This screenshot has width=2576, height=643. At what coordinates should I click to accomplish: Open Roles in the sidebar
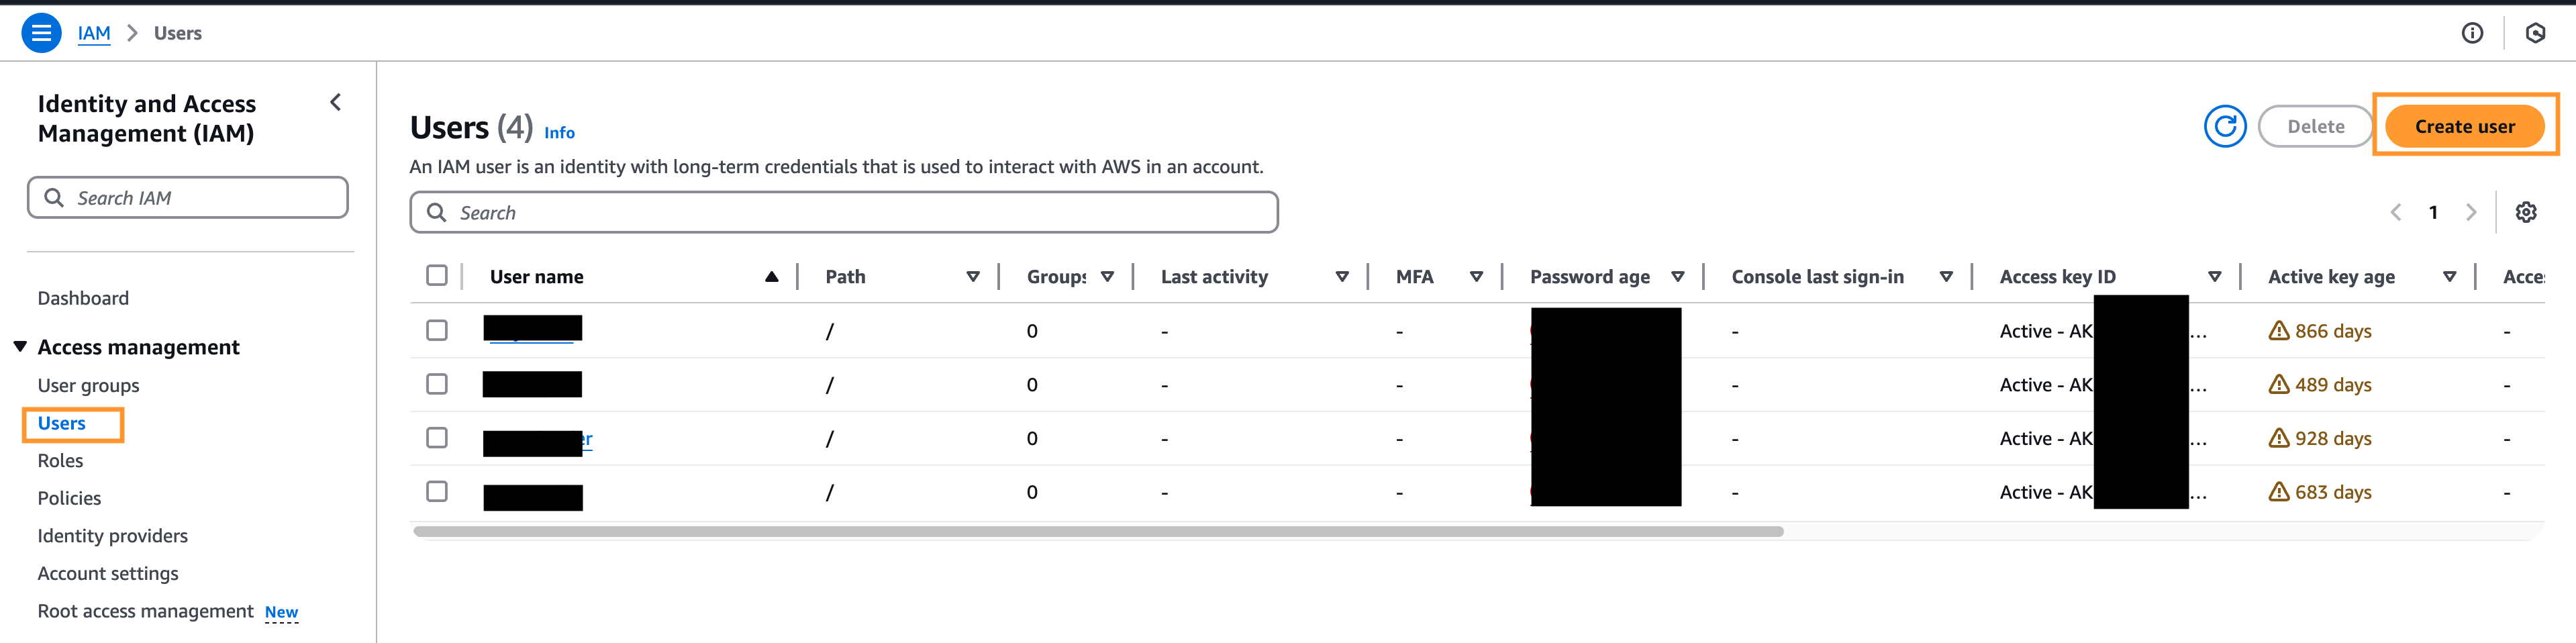[60, 461]
